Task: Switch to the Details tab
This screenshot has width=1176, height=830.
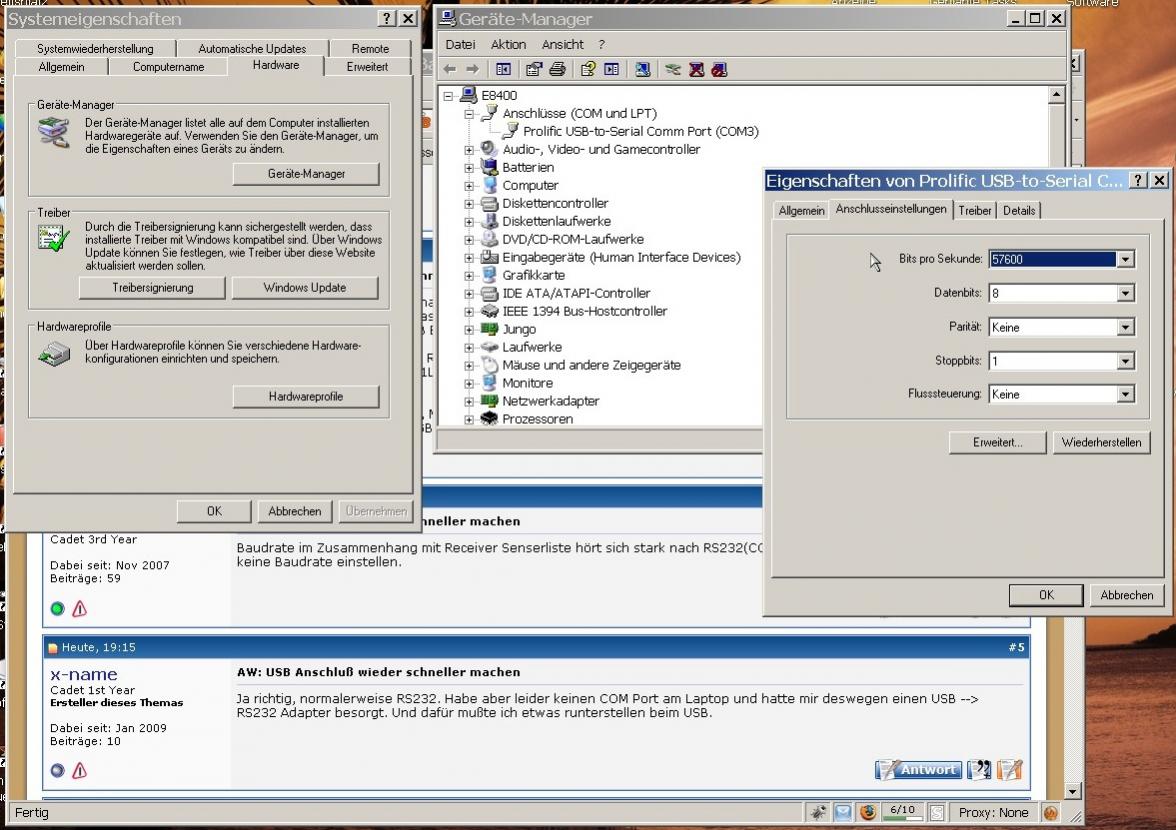Action: click(1019, 211)
